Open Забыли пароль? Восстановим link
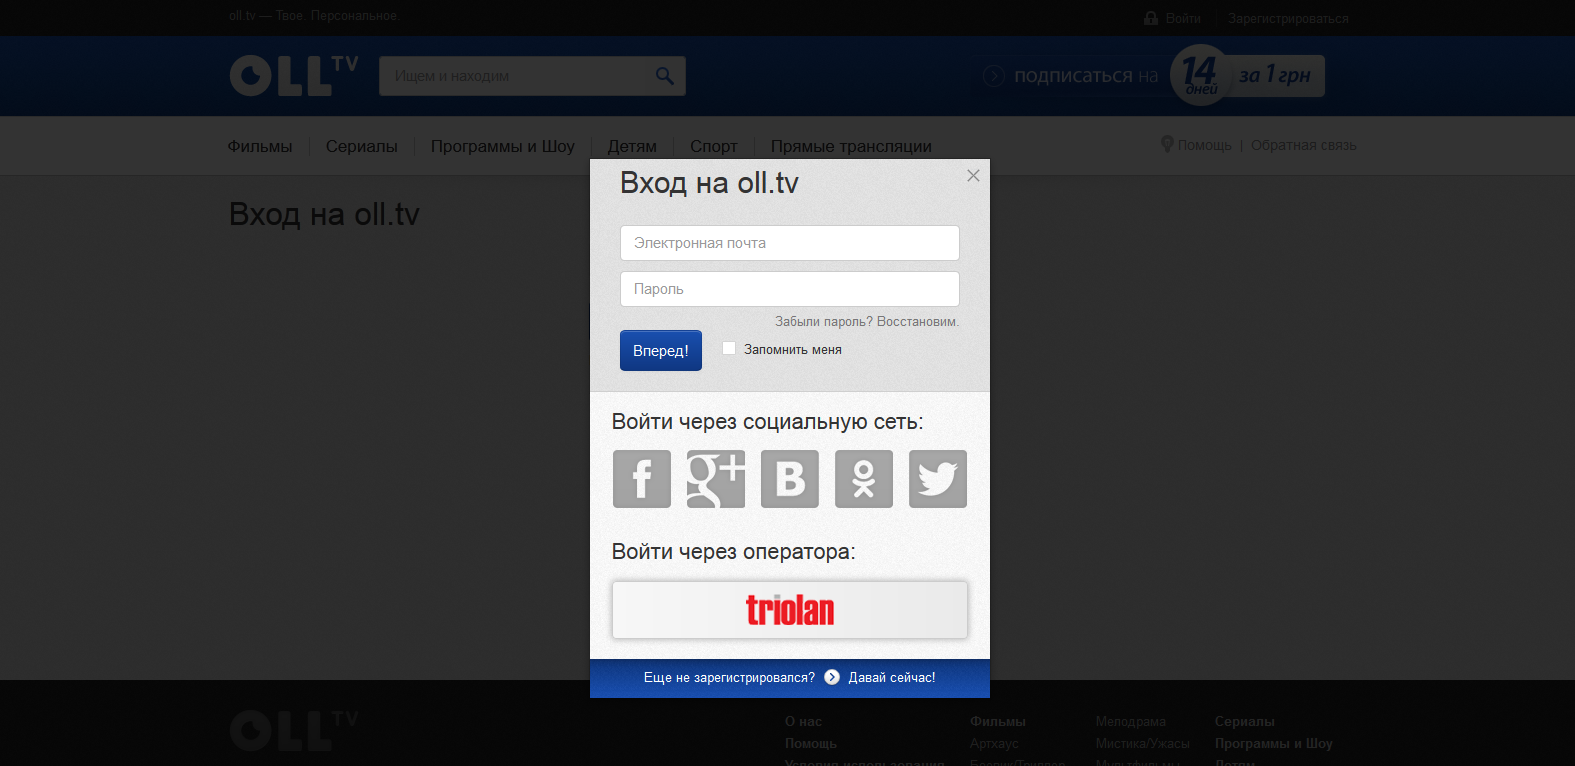The image size is (1575, 766). coord(867,322)
